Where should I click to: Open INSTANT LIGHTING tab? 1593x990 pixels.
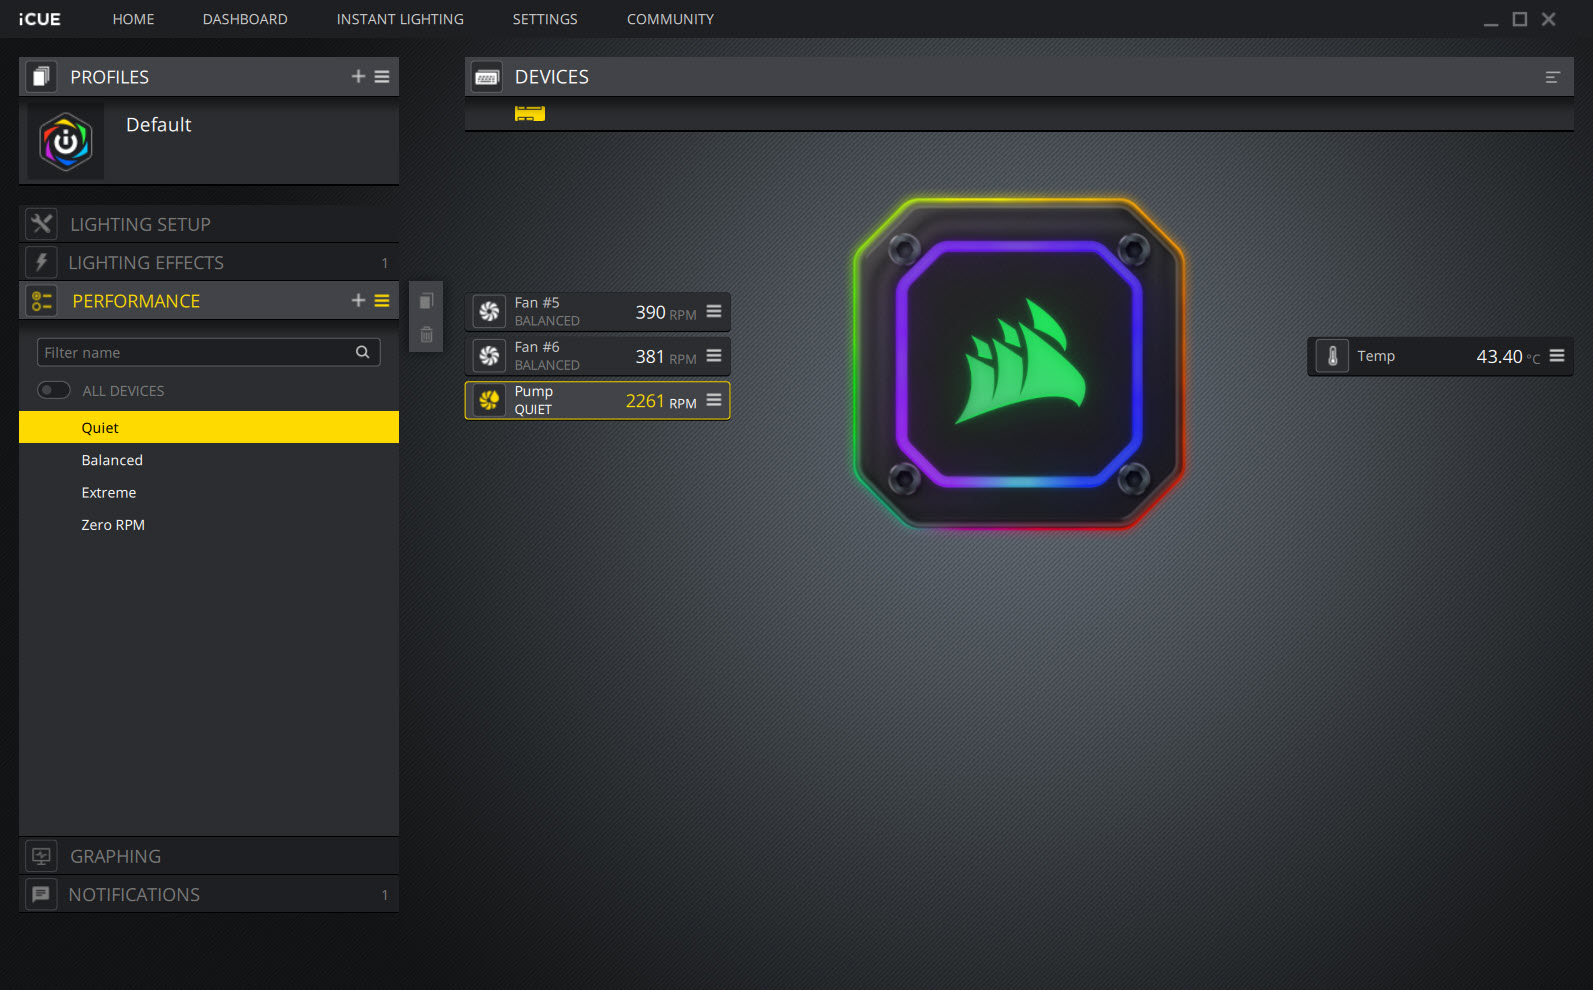click(400, 19)
